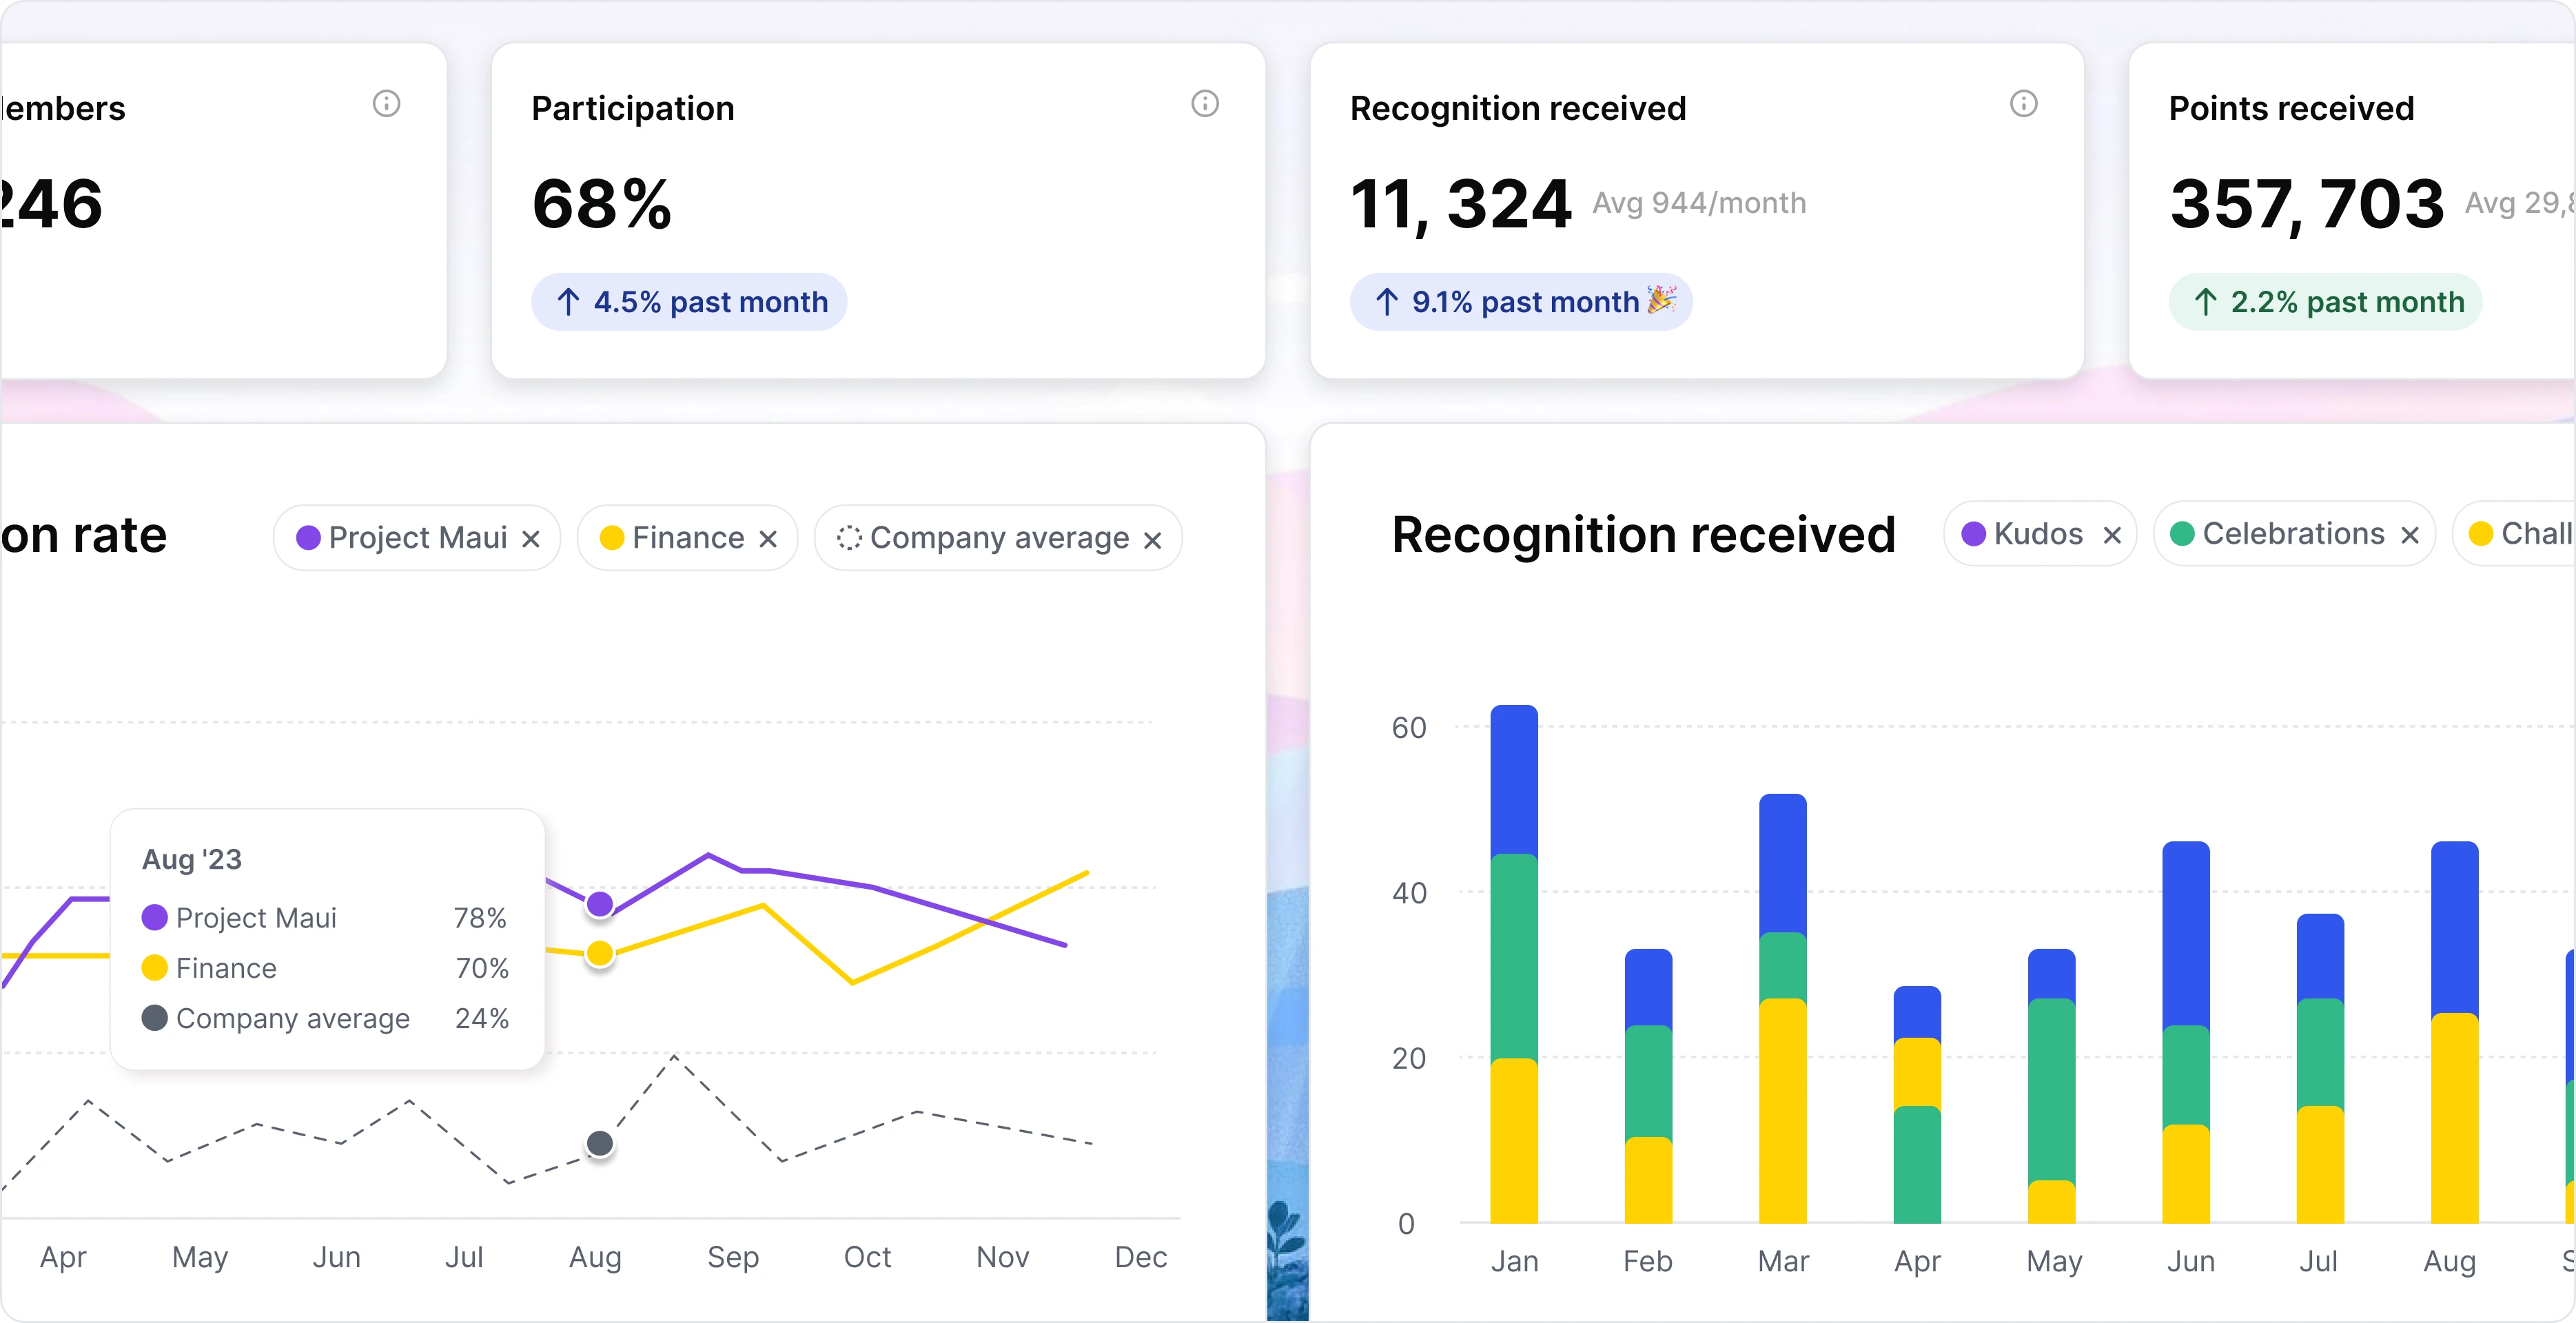Click the info icon on Participation card
This screenshot has width=2576, height=1323.
(1205, 103)
